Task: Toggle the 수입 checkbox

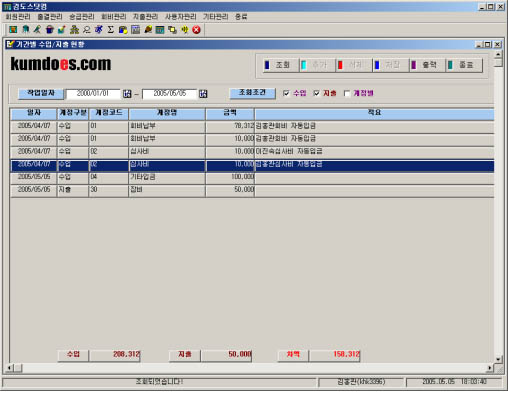Action: click(x=286, y=93)
